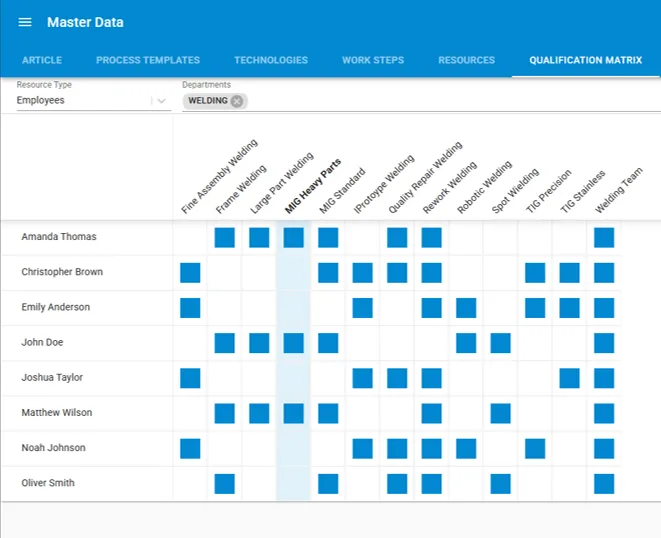This screenshot has width=661, height=538.
Task: Select the Amanda Thomas row name
Action: pos(59,237)
